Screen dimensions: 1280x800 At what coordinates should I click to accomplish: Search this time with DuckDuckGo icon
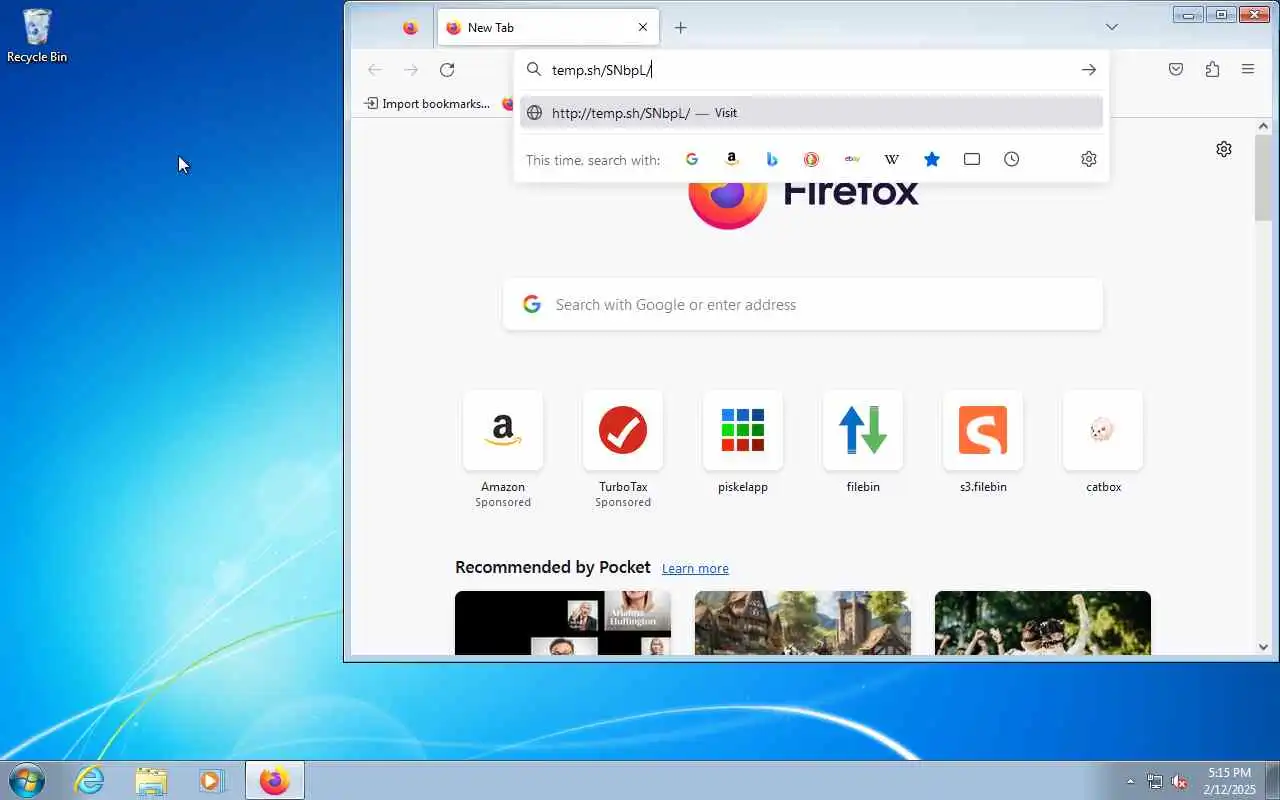[812, 159]
